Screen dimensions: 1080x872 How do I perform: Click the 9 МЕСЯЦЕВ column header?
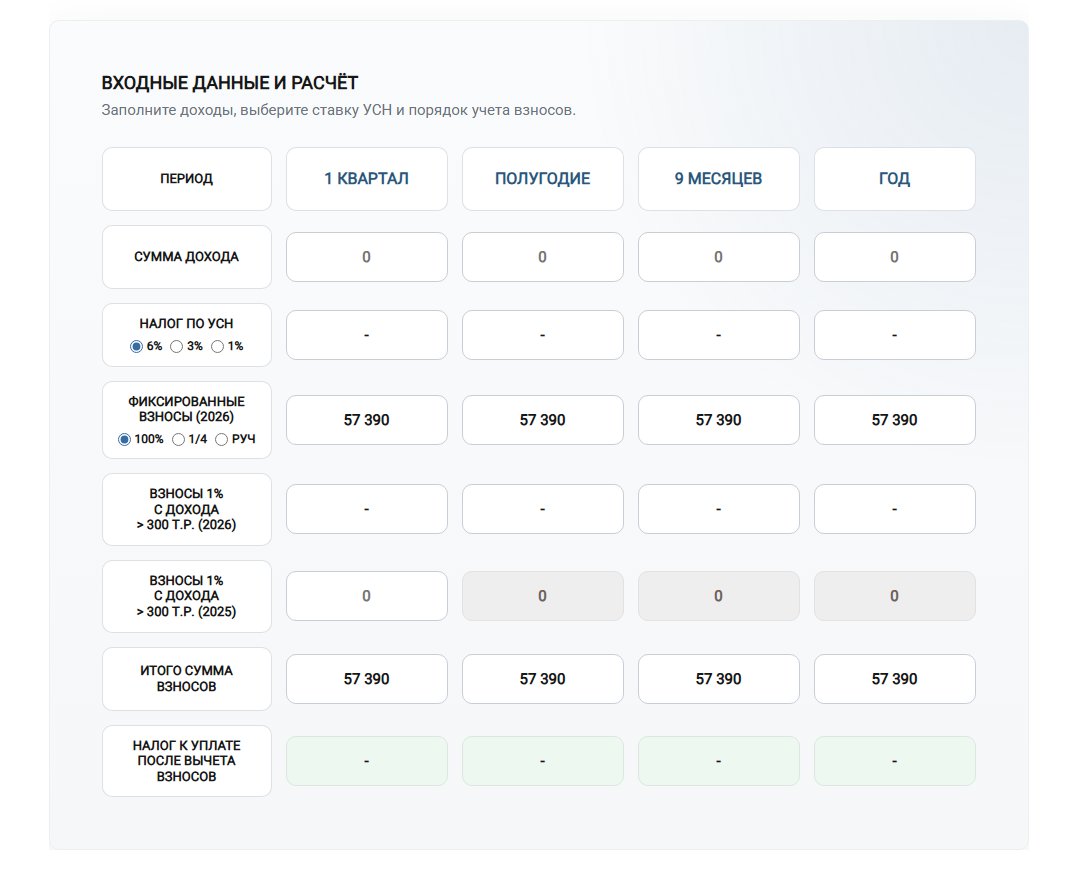(x=718, y=179)
